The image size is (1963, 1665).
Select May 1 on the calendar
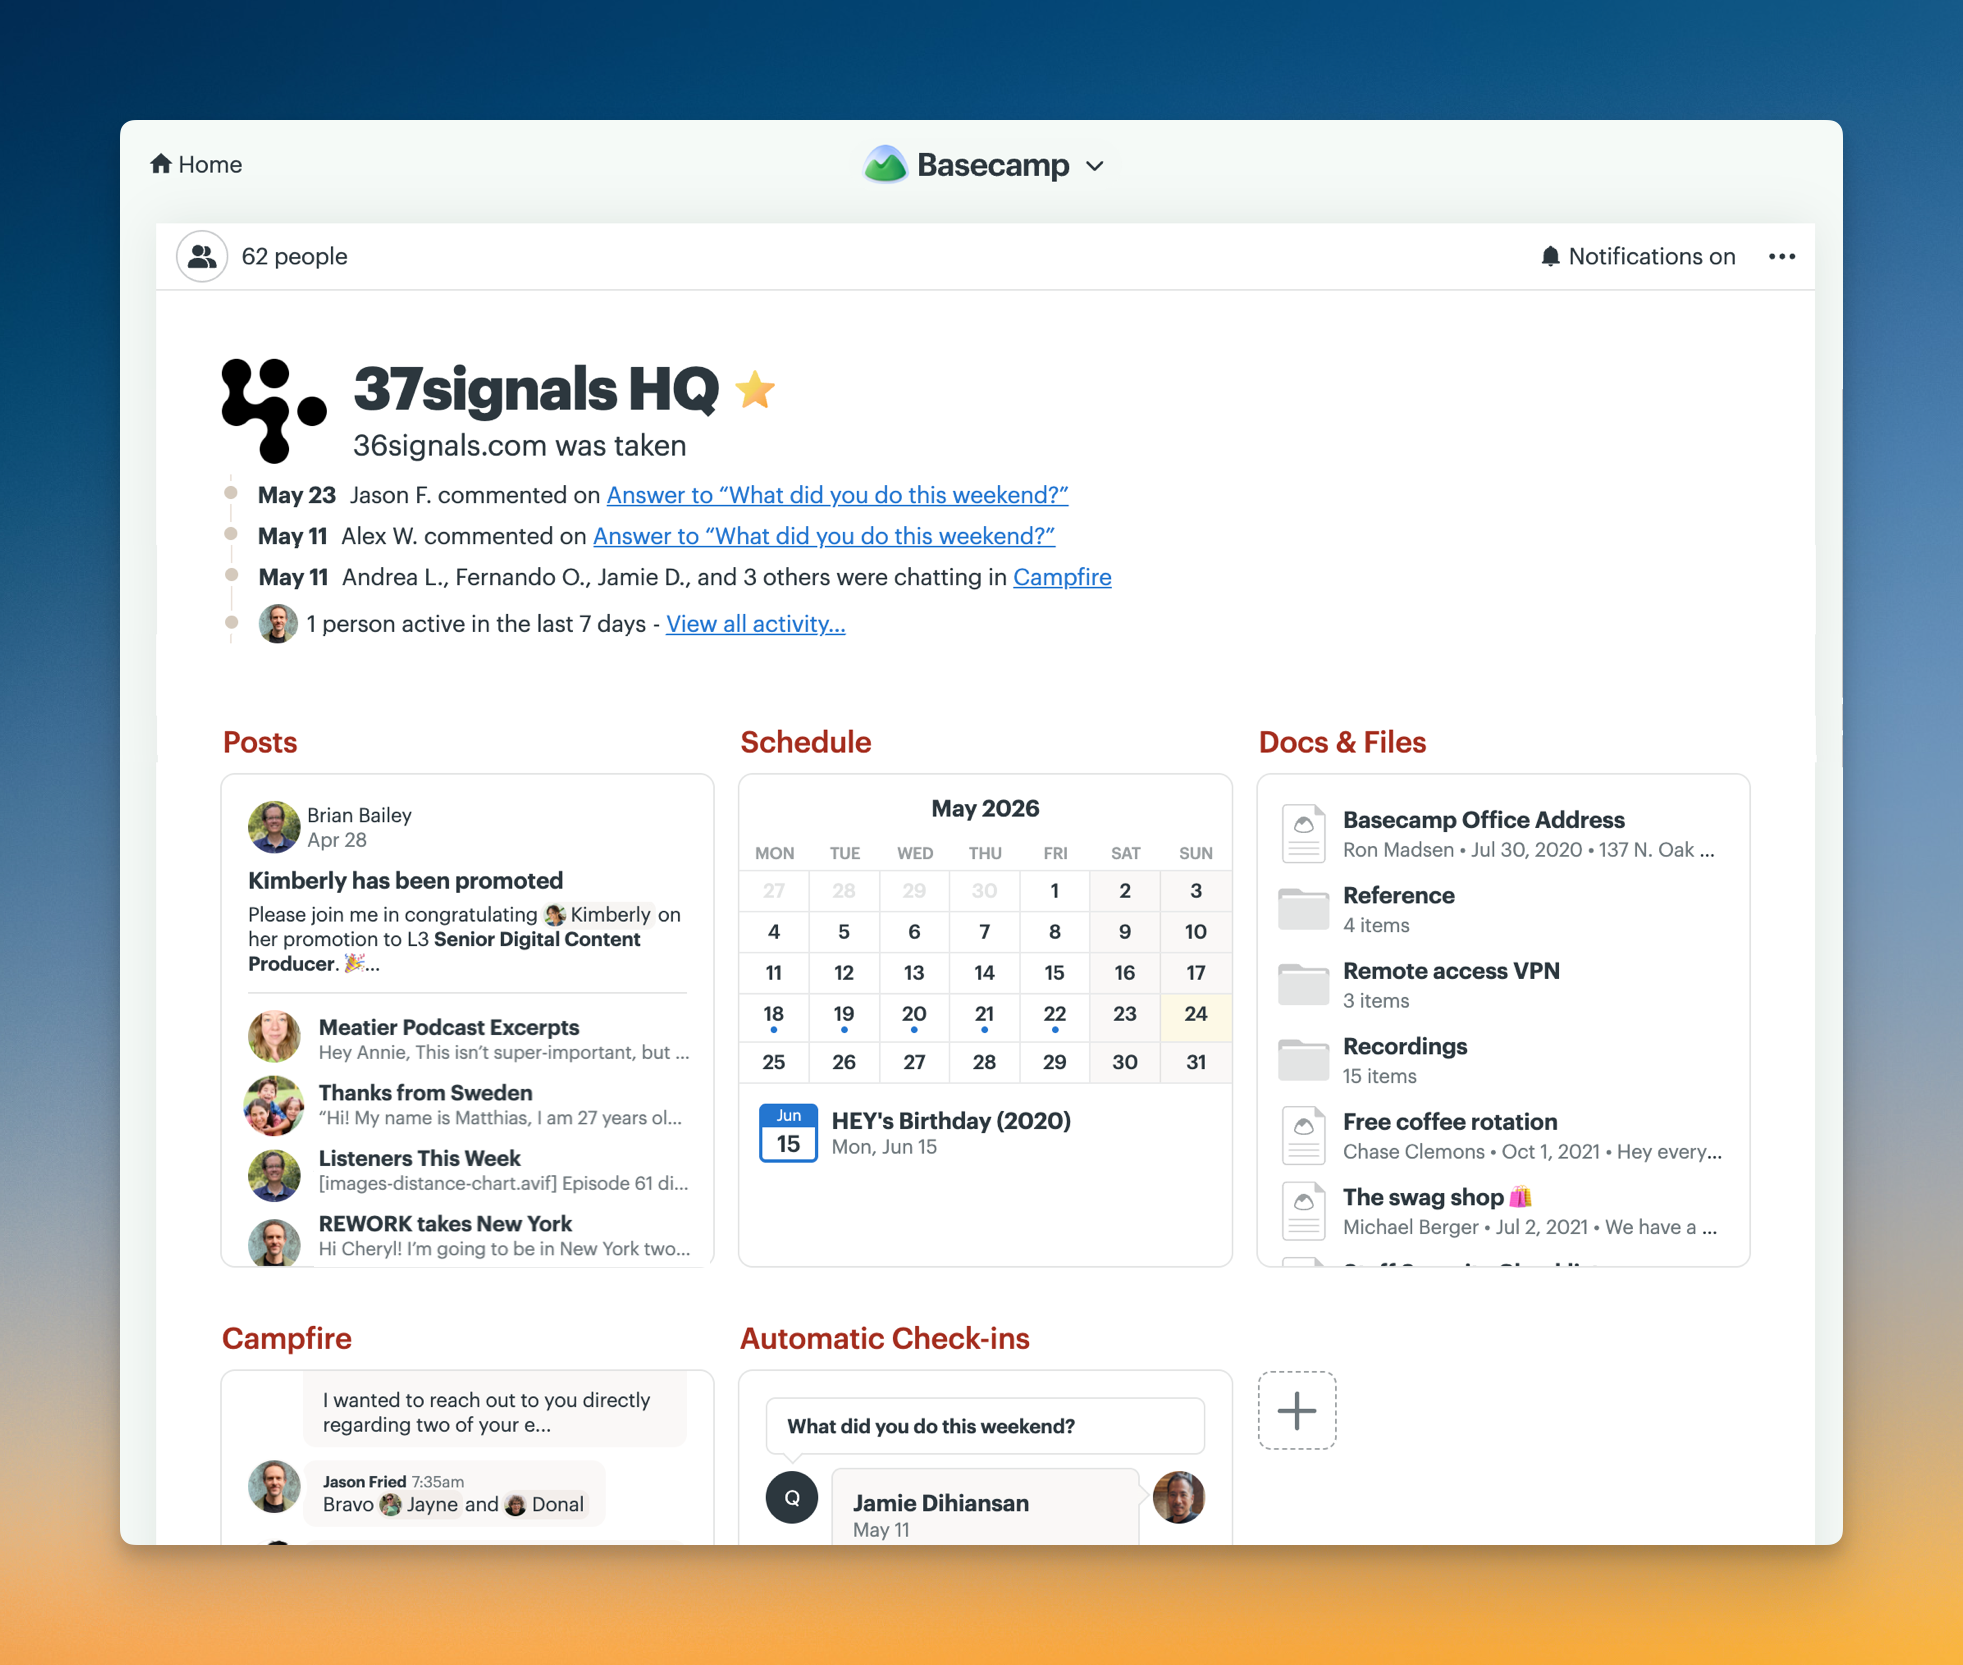(x=1054, y=891)
